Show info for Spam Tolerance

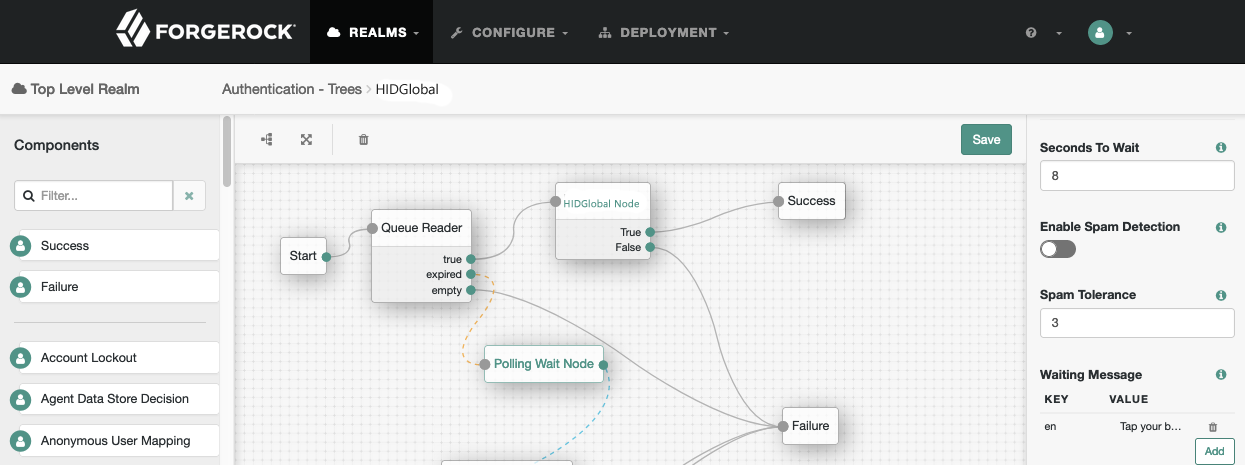[x=1221, y=296]
